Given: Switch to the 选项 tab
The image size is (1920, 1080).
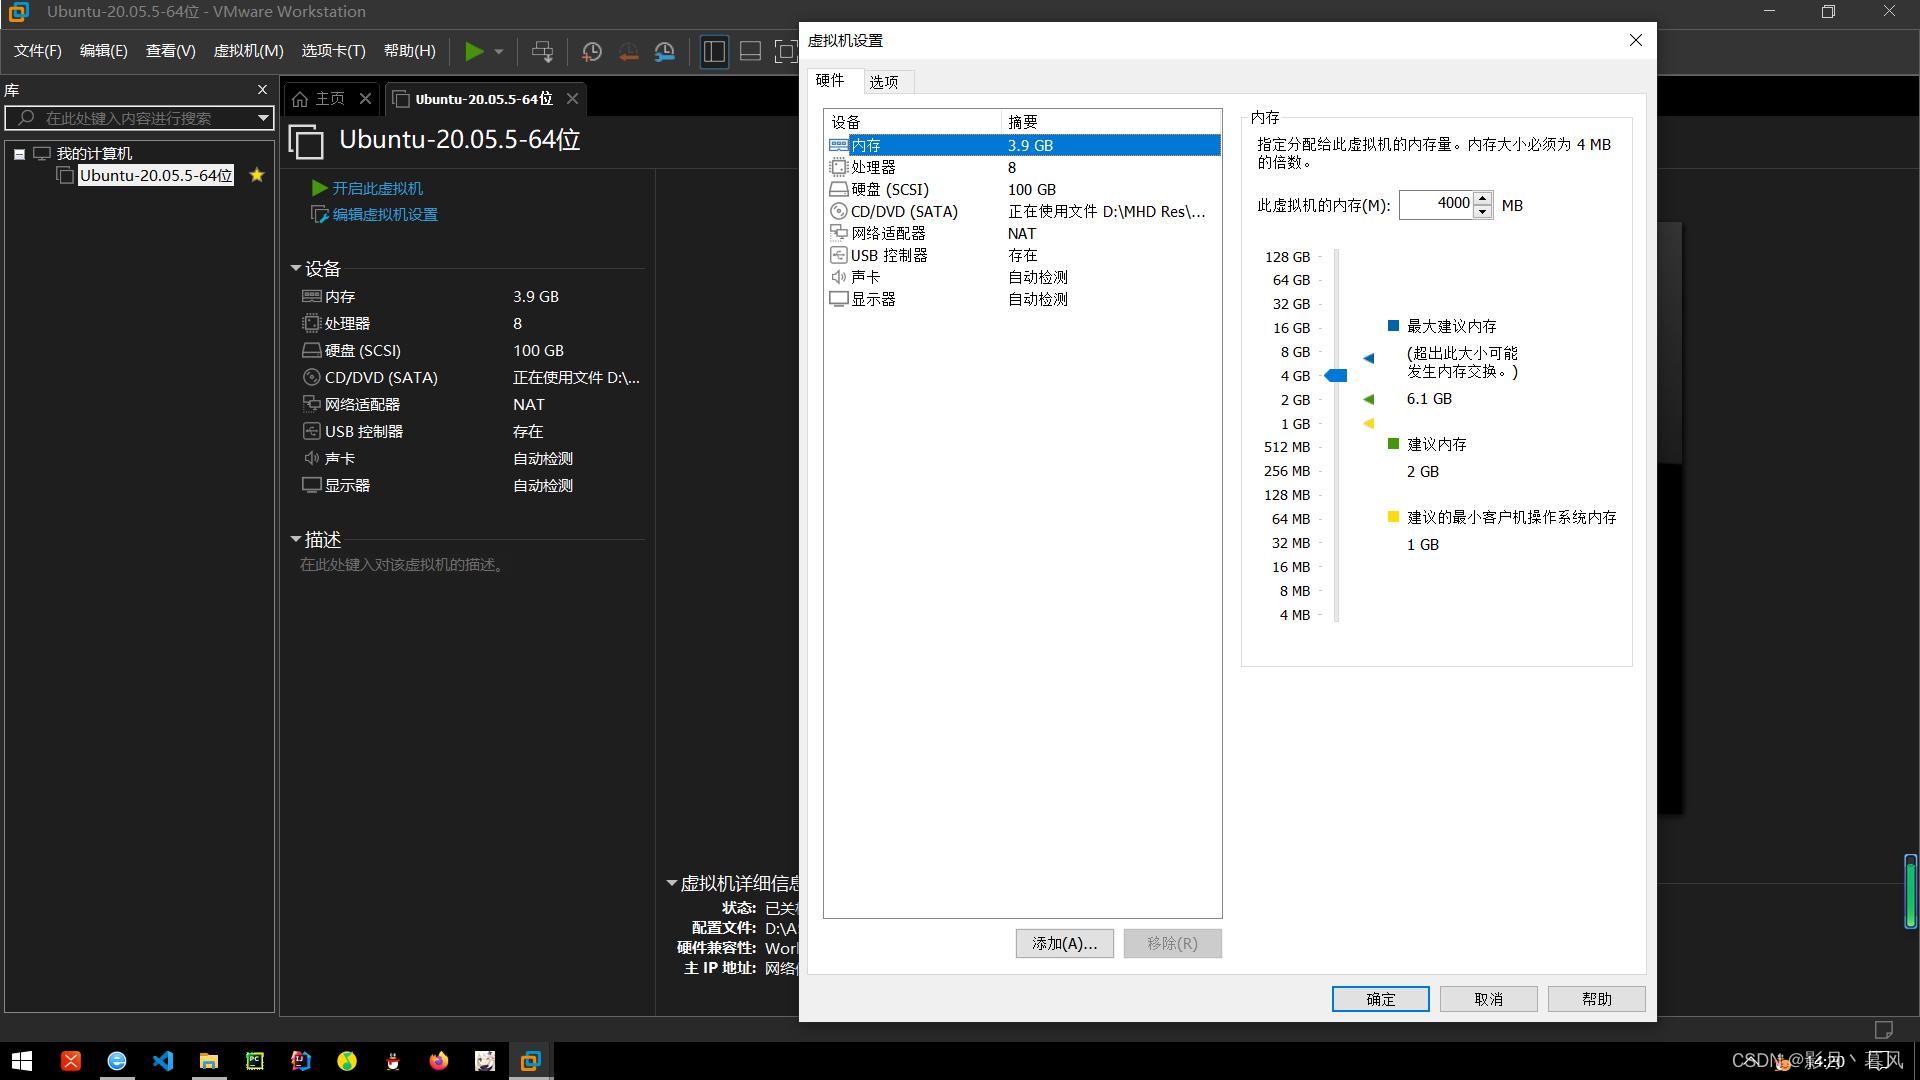Looking at the screenshot, I should [x=884, y=82].
